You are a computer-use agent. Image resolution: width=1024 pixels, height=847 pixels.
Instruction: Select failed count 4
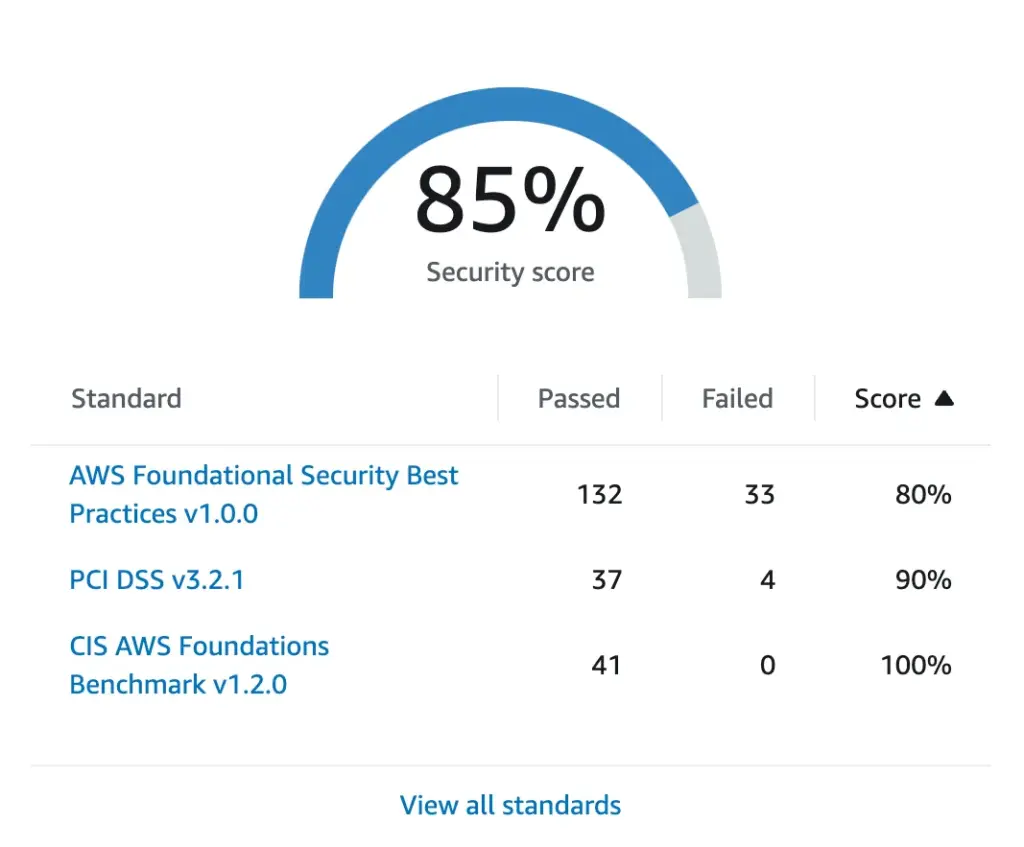767,580
